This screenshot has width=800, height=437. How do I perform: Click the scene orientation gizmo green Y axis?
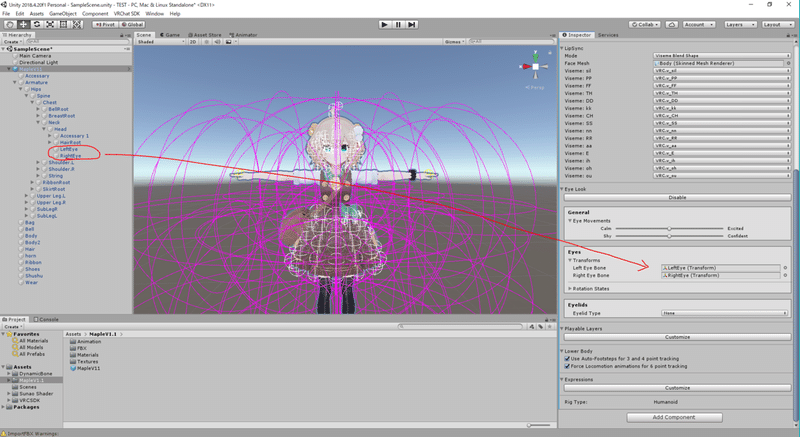click(x=535, y=56)
